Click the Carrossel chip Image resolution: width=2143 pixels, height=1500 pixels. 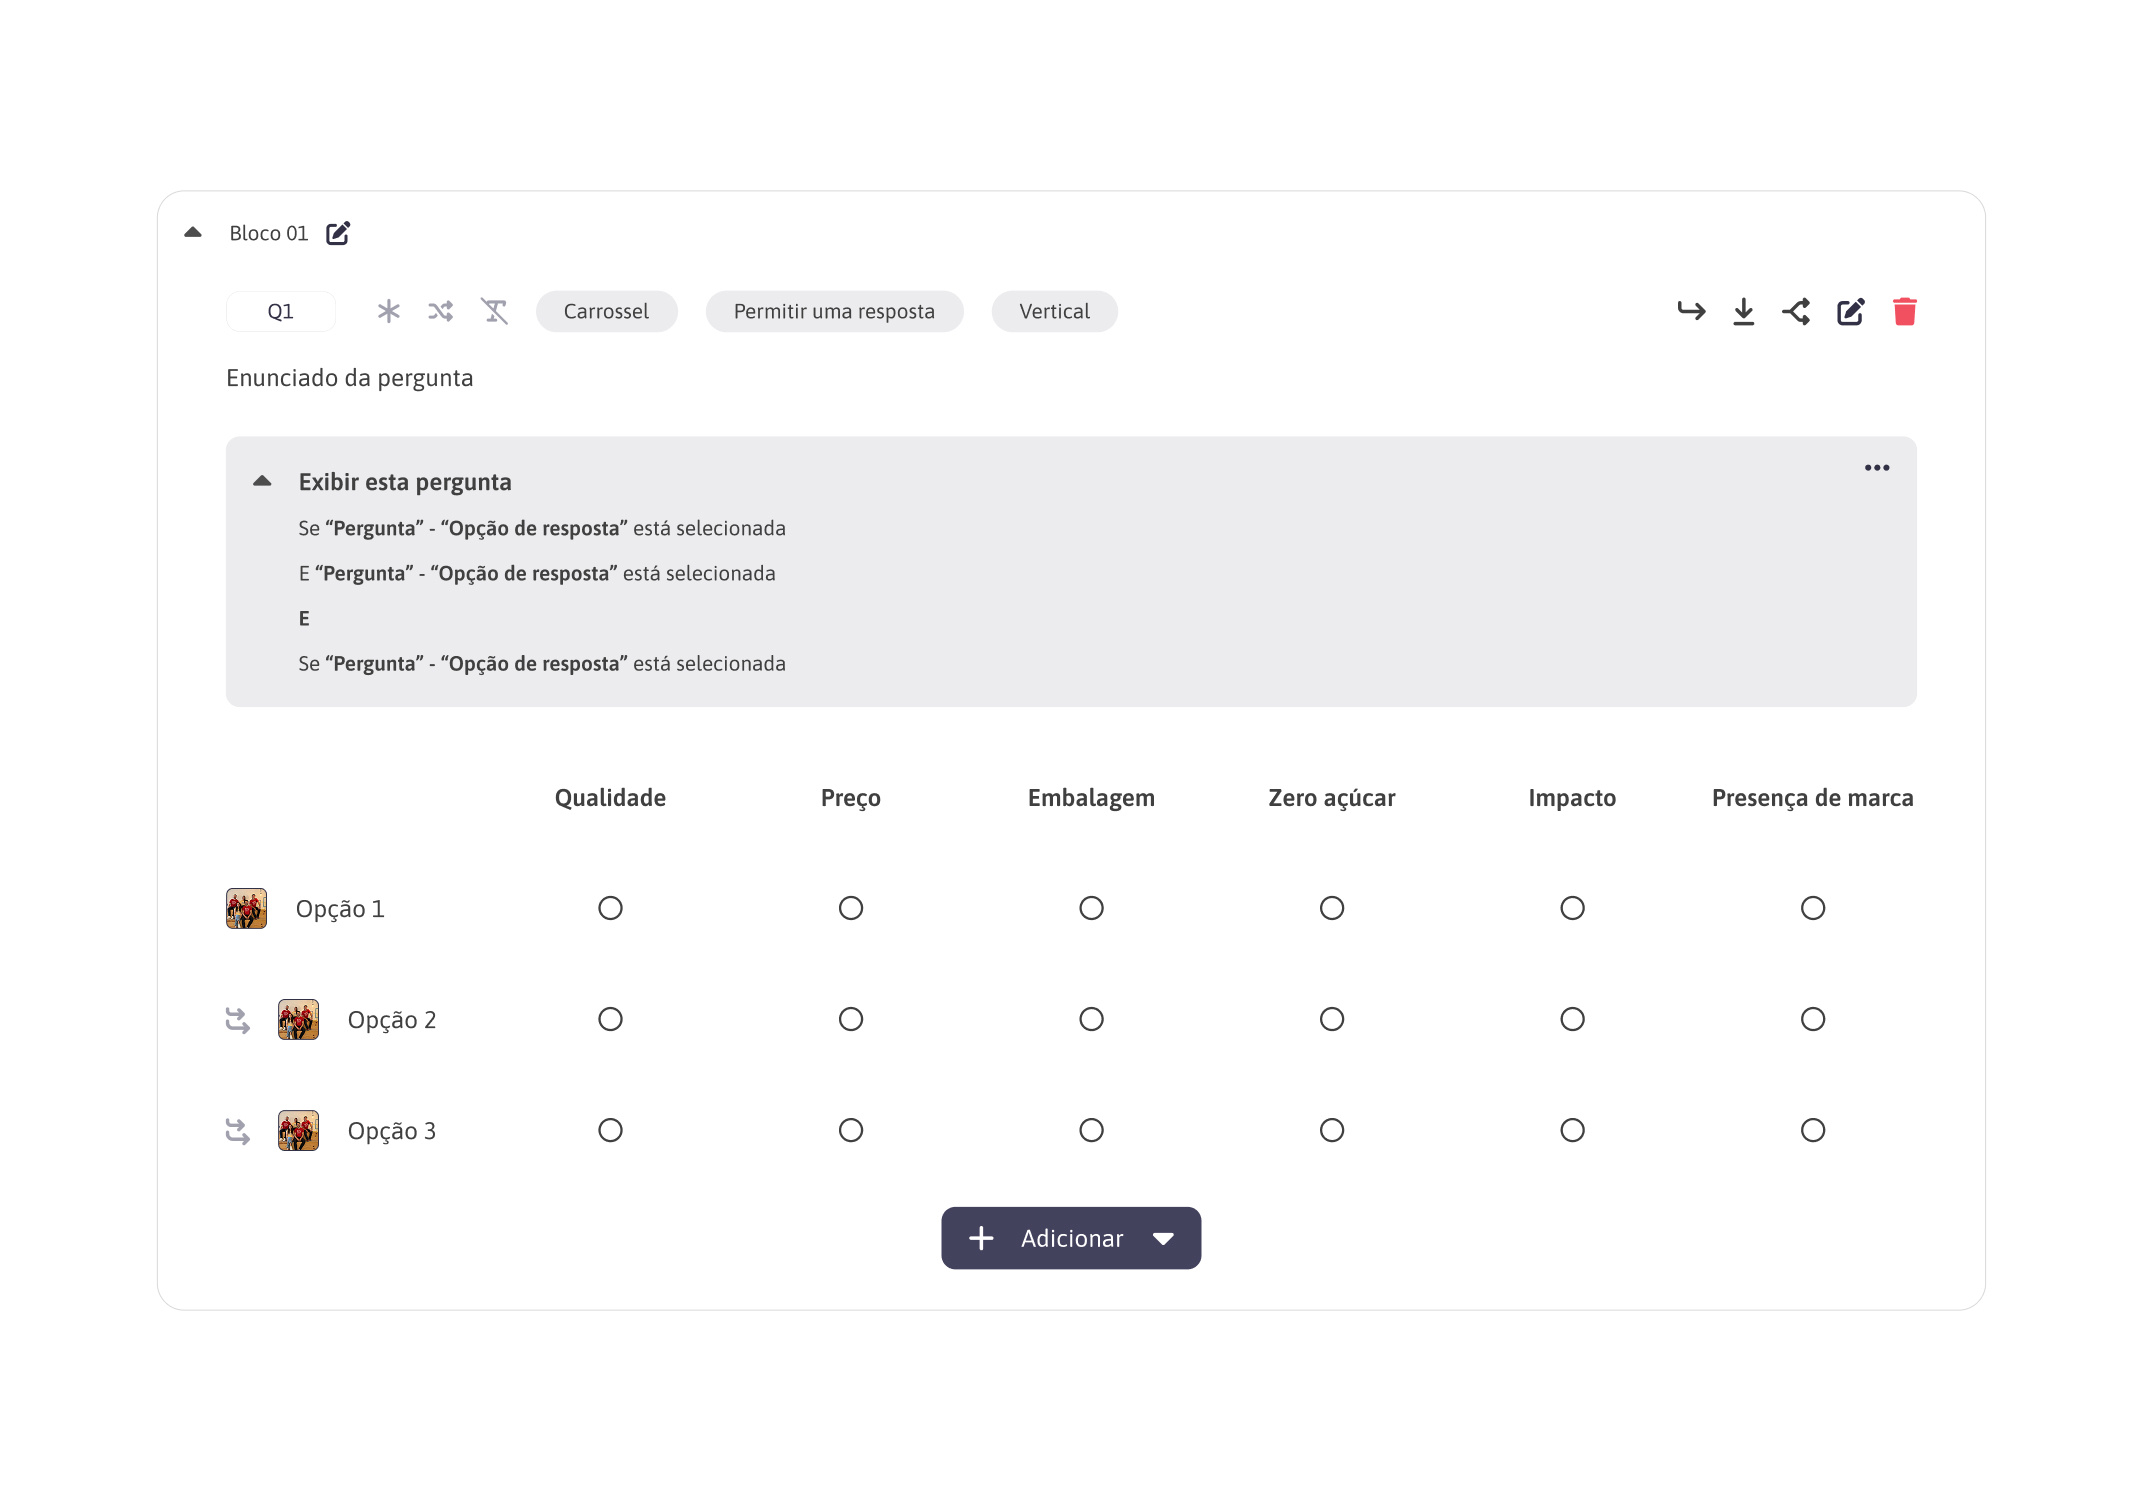(606, 311)
